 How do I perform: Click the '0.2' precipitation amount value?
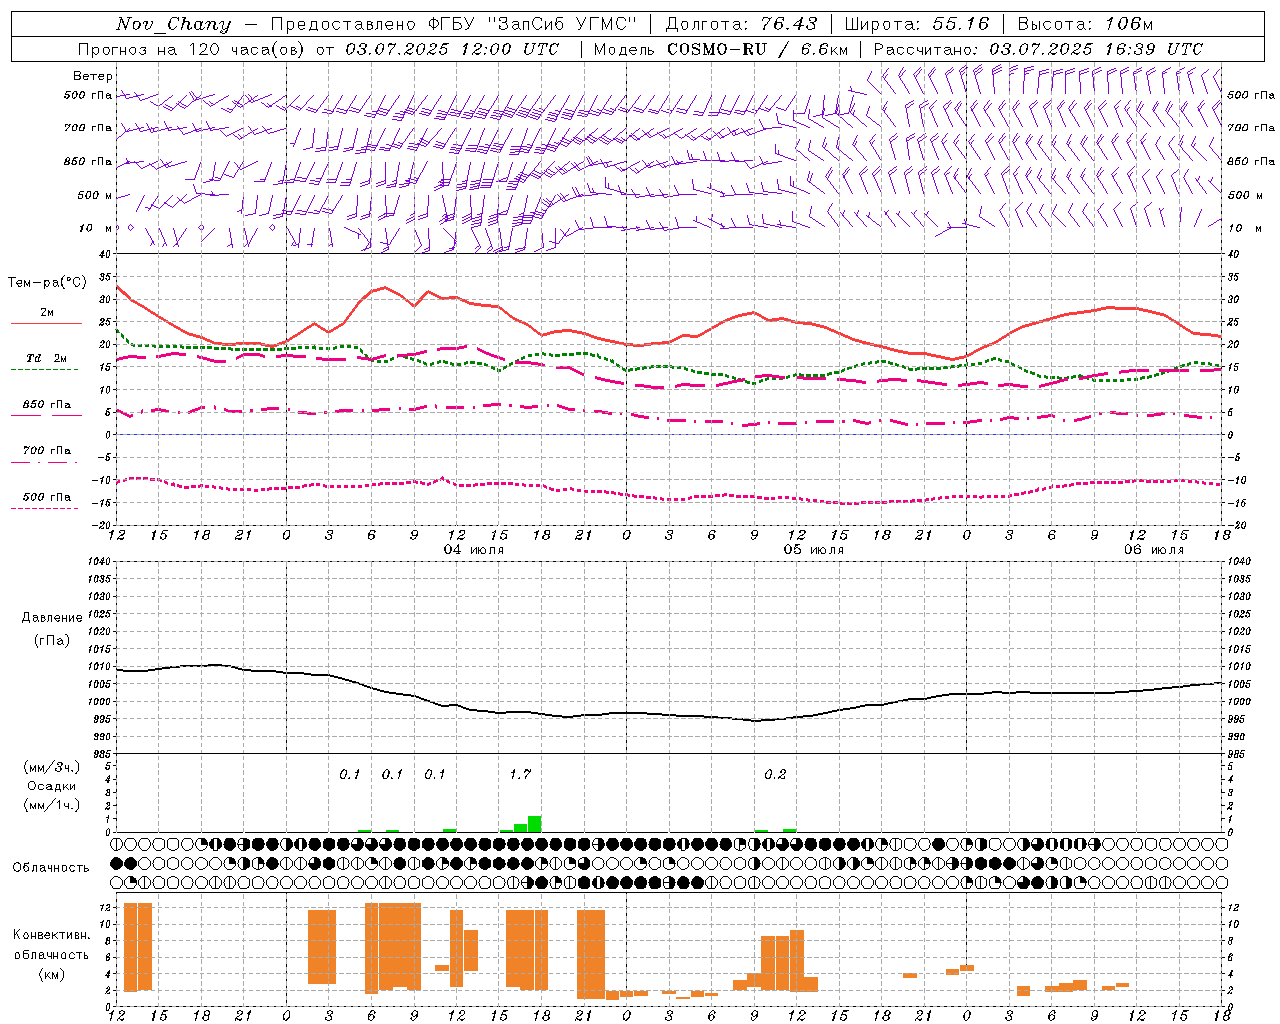[x=775, y=774]
